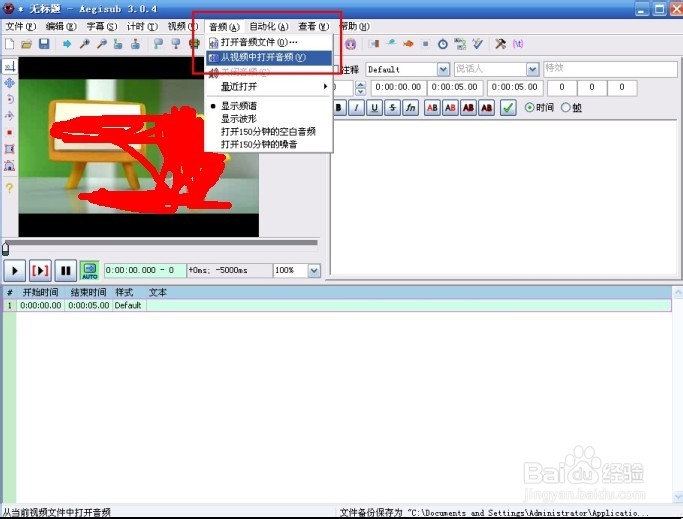Choose 打开音频文件(O)… menu entry
Viewport: 683px width, 519px height.
click(269, 42)
